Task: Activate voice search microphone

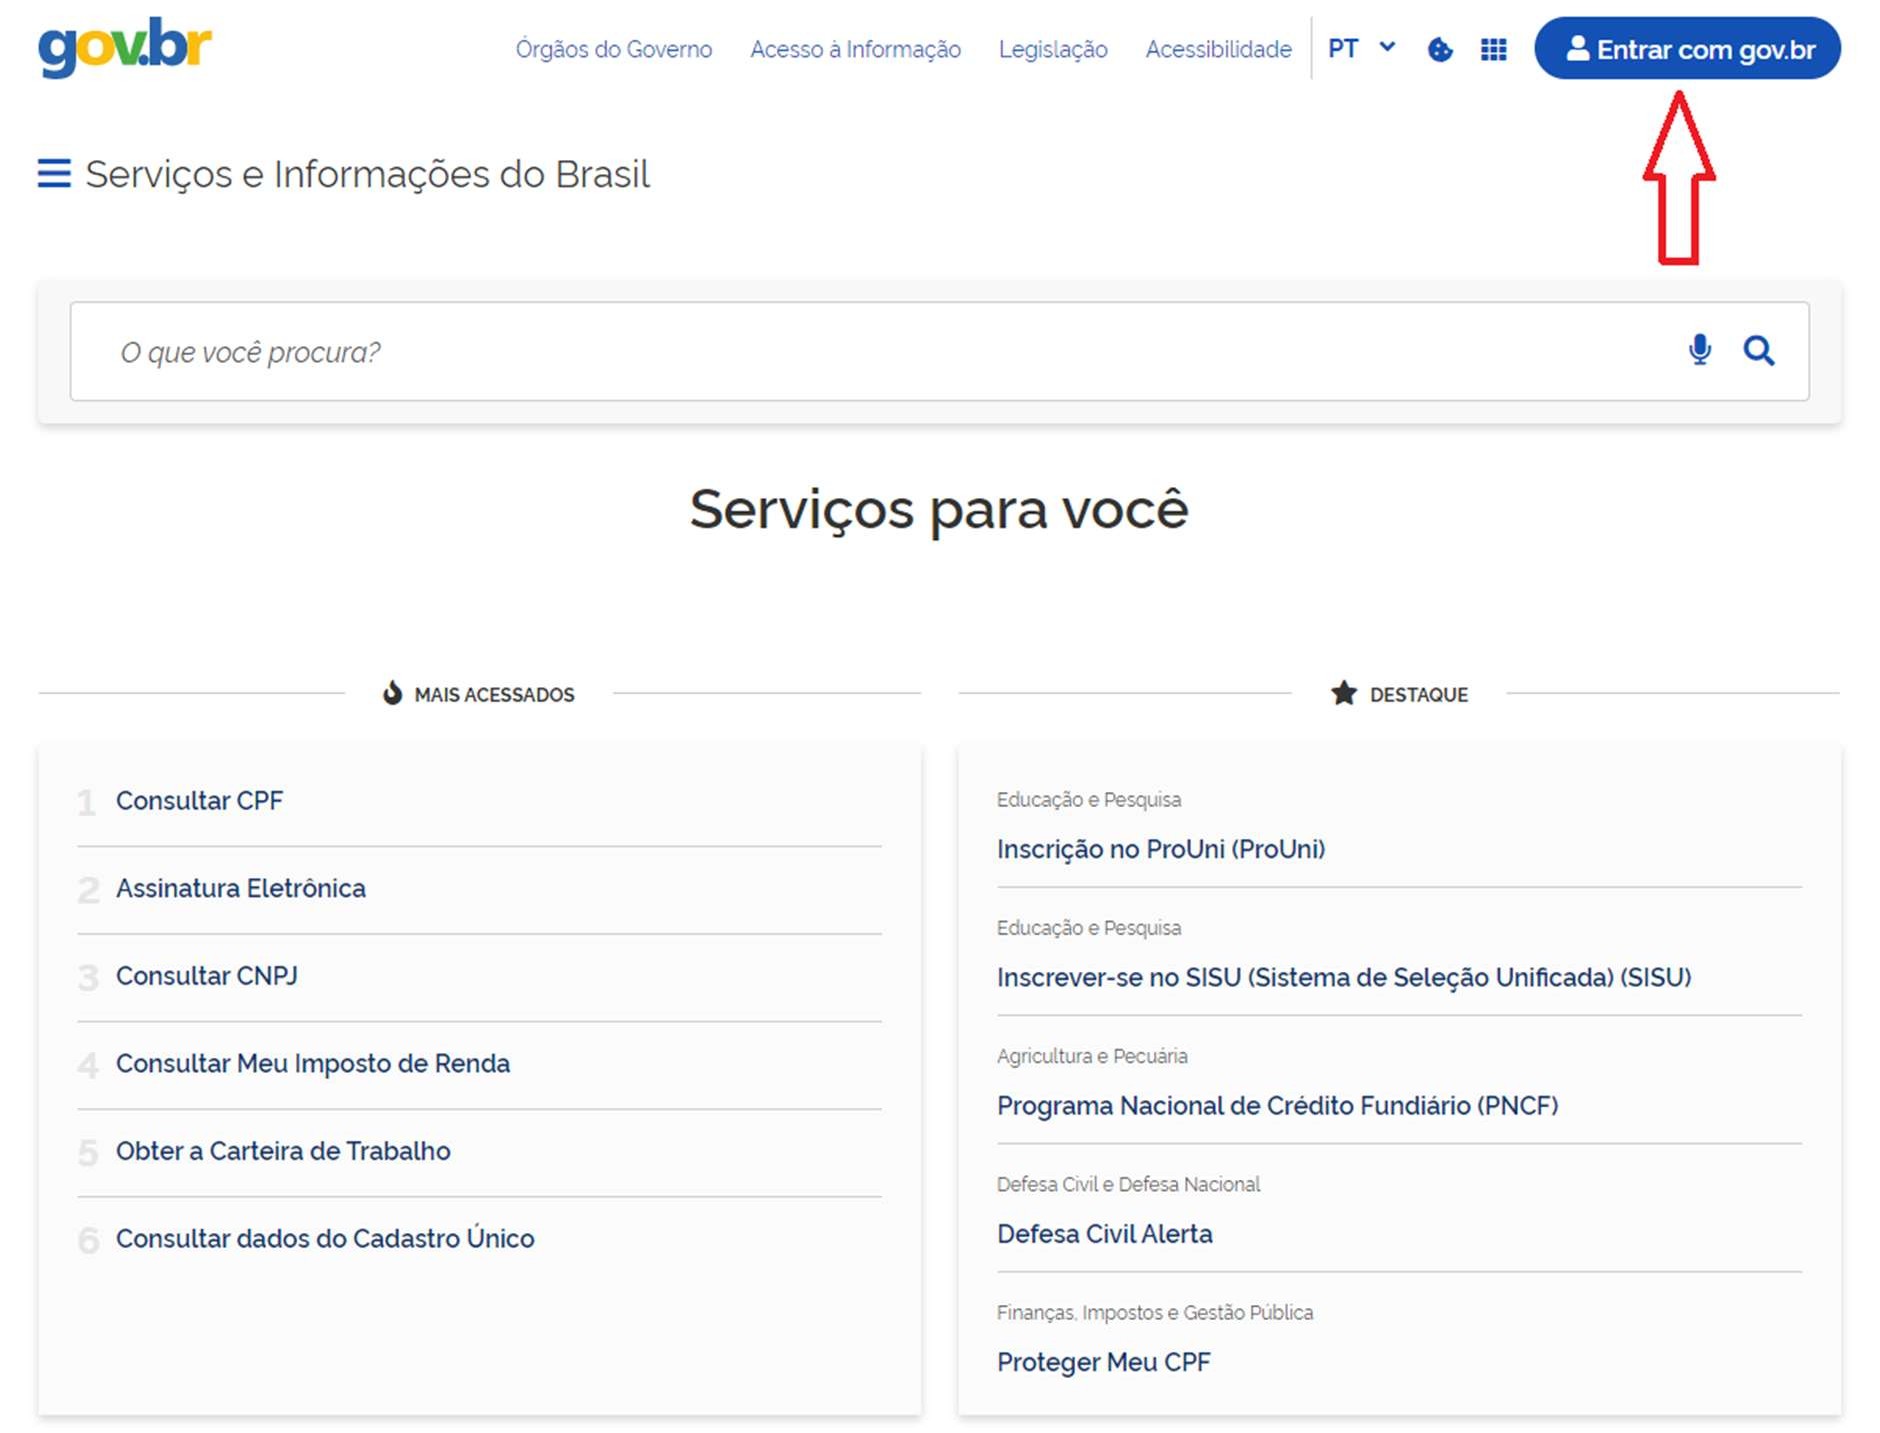Action: (x=1699, y=351)
